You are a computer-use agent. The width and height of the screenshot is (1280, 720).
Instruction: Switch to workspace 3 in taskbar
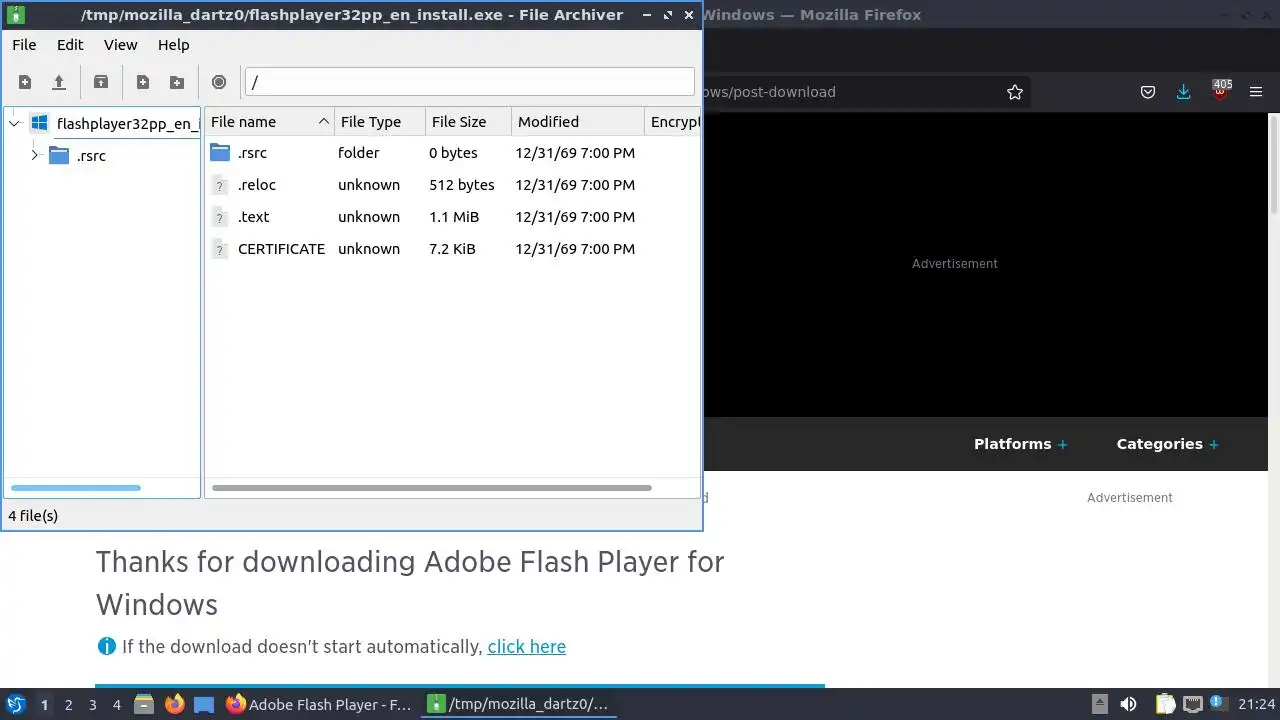pos(92,705)
